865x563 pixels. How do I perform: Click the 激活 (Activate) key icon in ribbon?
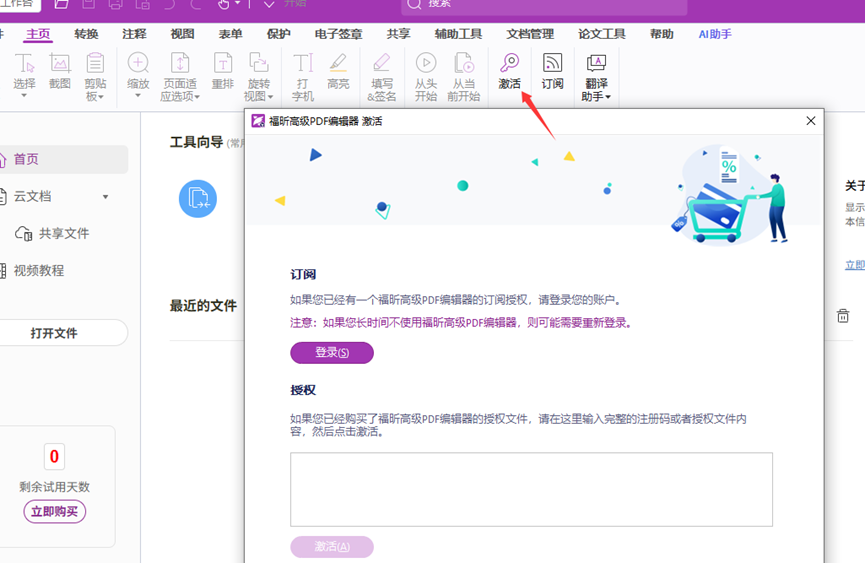(509, 71)
